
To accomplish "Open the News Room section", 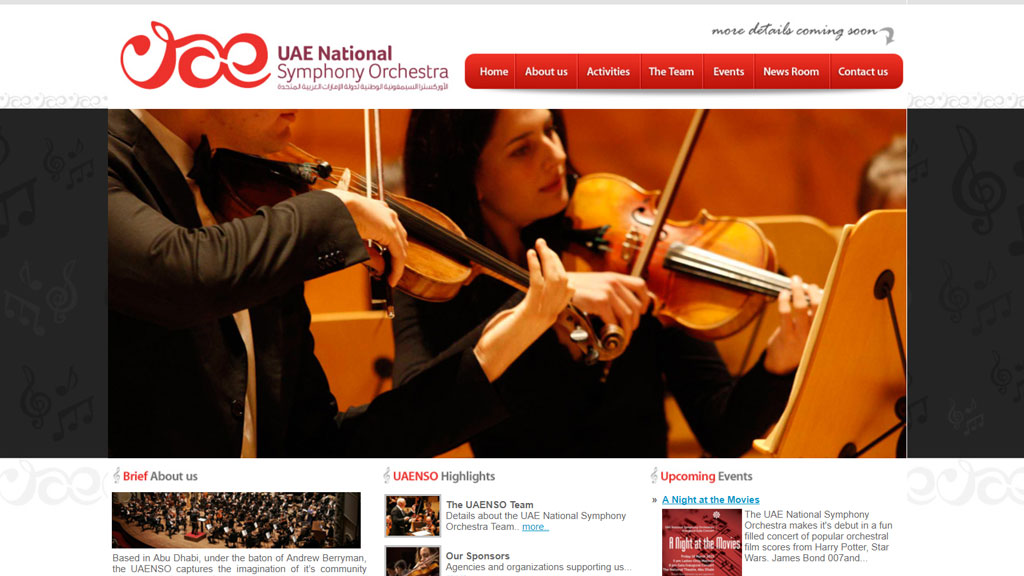I will (791, 72).
